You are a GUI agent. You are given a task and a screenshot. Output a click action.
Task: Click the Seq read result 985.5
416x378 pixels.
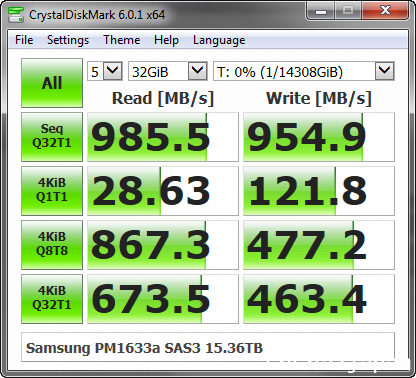point(163,137)
